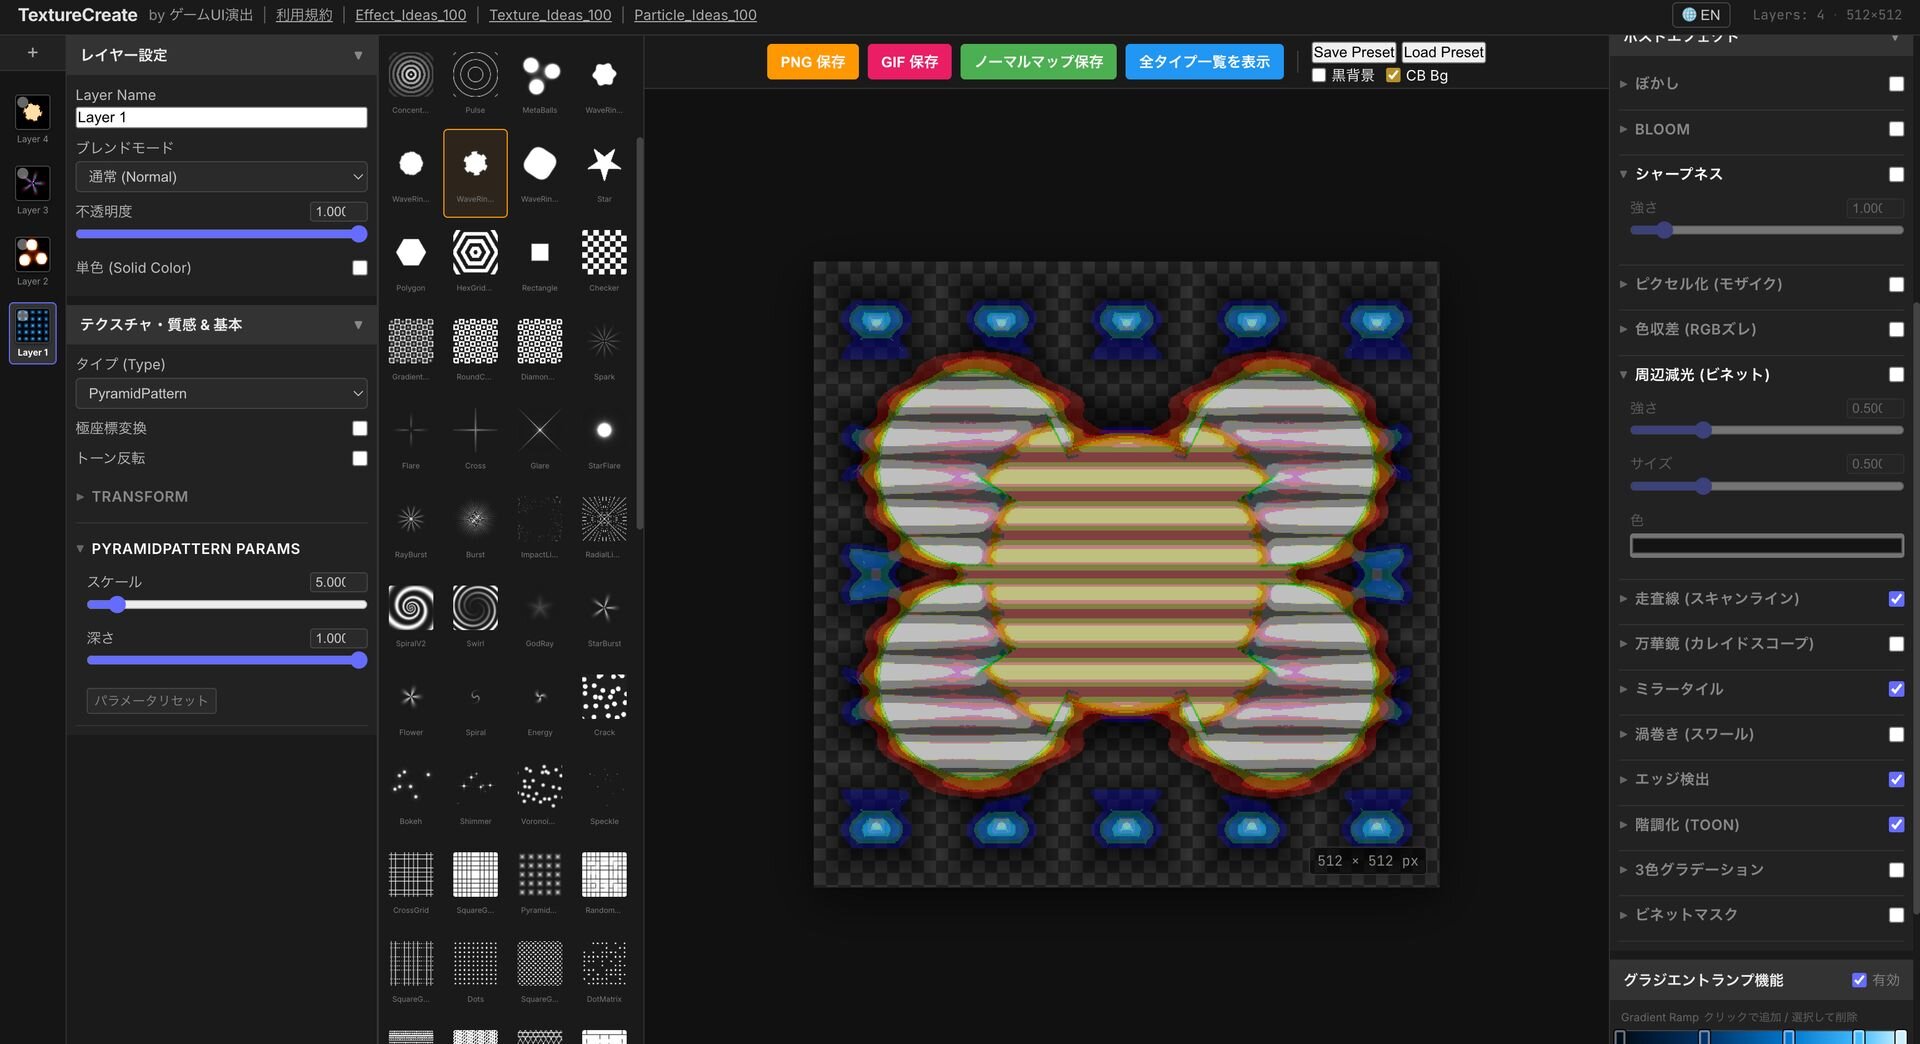Pick the Concentric rings texture icon
Screen dimensions: 1920x1044
[x=411, y=75]
